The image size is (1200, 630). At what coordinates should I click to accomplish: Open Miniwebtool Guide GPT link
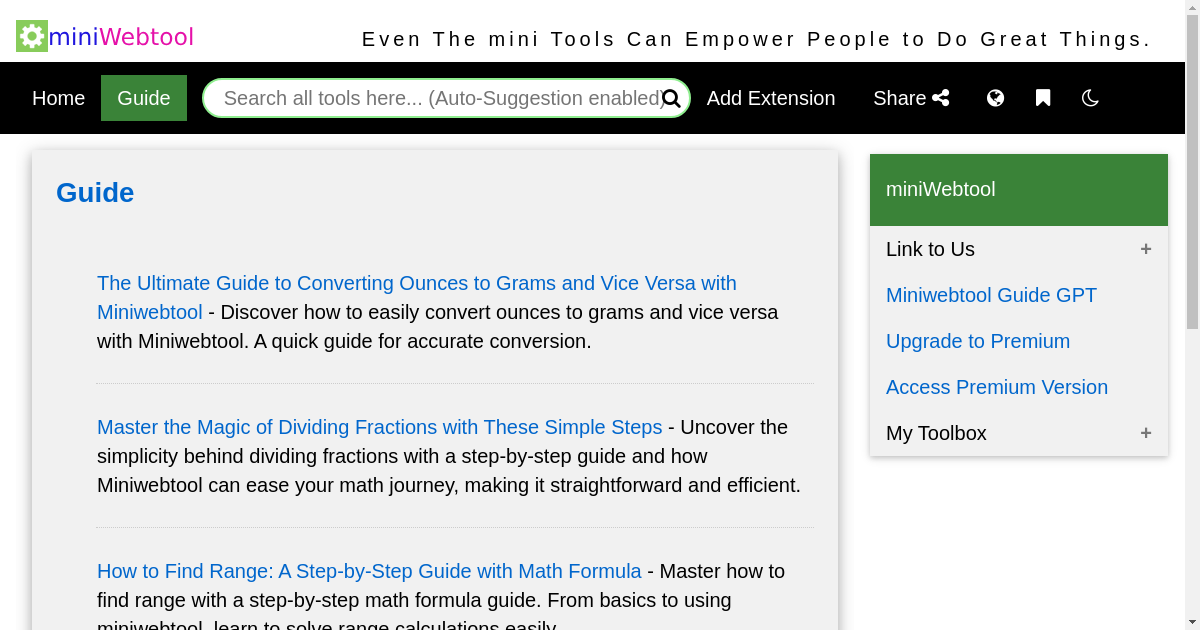tap(991, 295)
